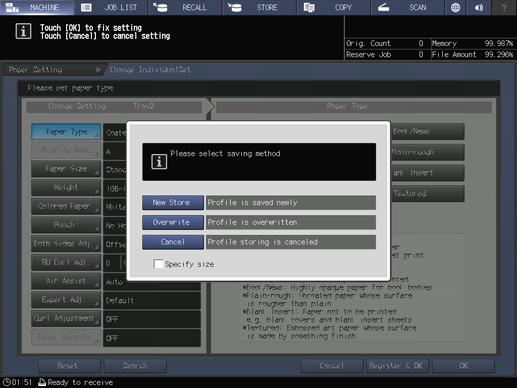Click the Profile is saved newly description field
The height and width of the screenshot is (388, 517).
coord(291,203)
